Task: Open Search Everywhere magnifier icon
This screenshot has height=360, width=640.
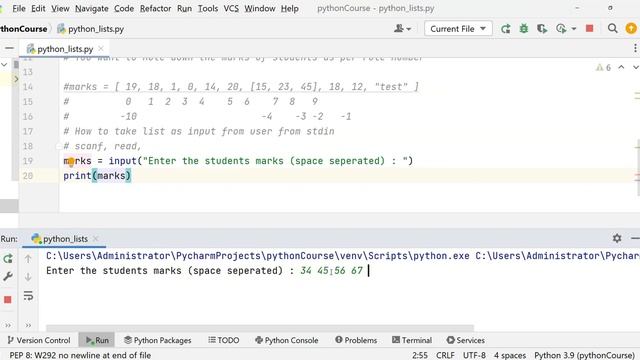Action: tap(612, 29)
